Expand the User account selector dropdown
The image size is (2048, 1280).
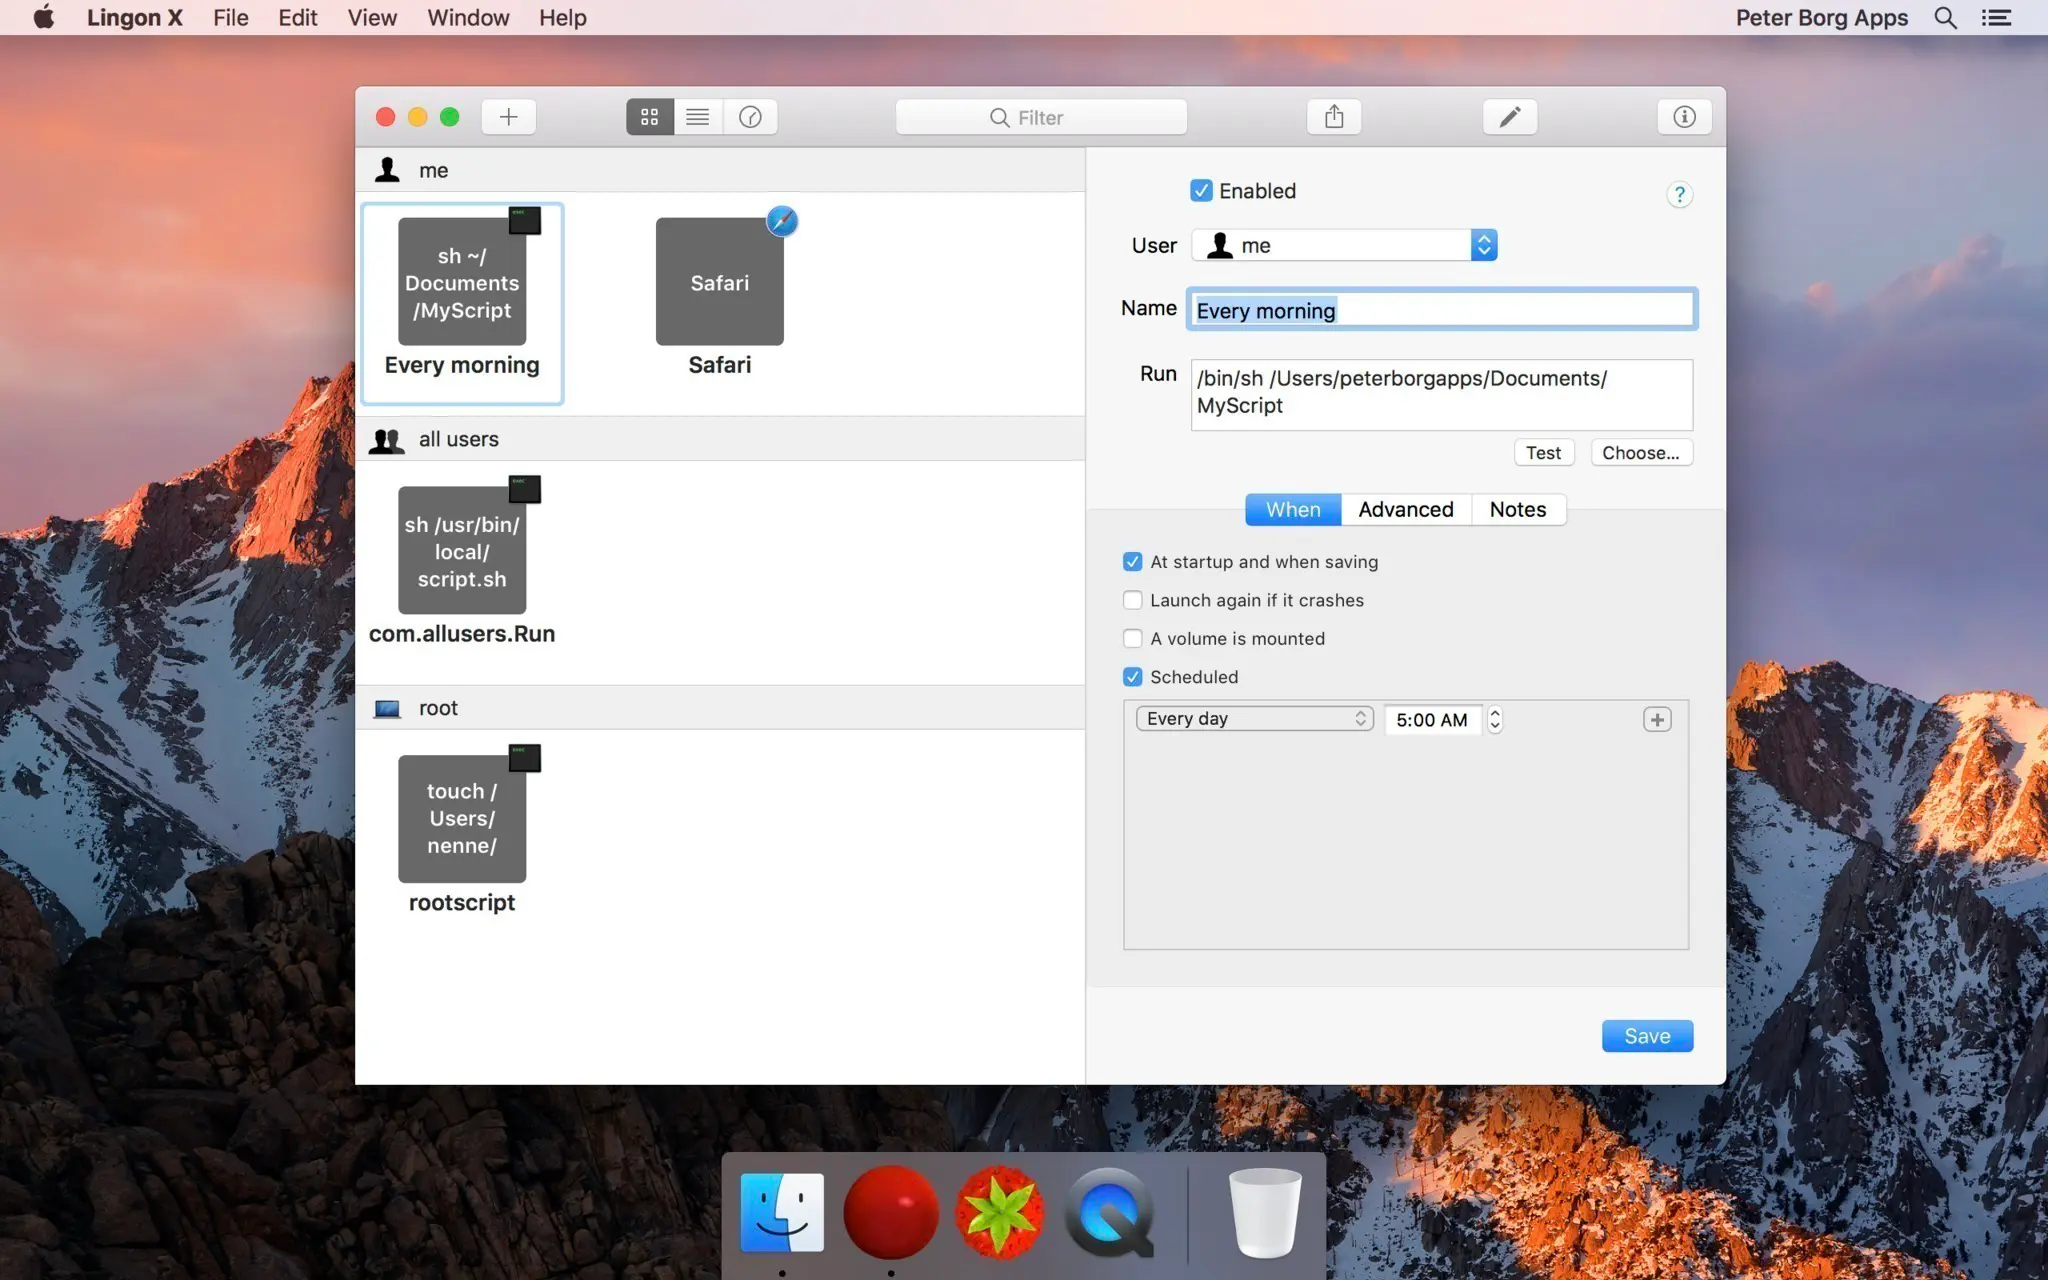click(x=1482, y=245)
